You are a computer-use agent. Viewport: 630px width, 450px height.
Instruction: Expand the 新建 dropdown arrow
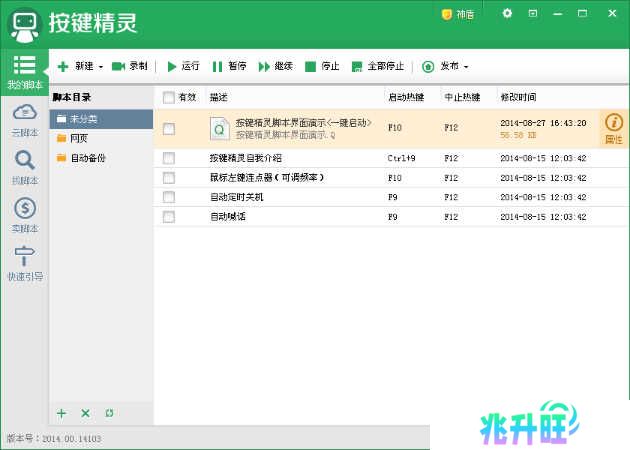pos(101,67)
